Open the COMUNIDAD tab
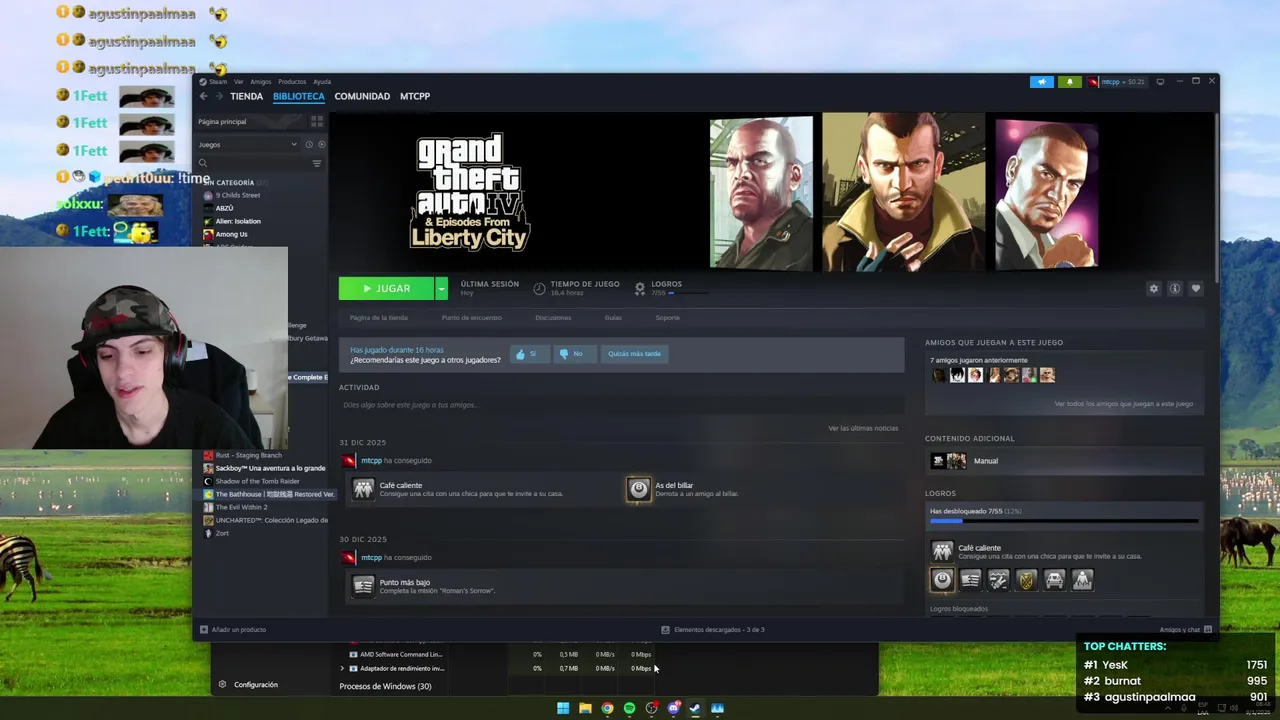This screenshot has width=1280, height=720. pos(362,96)
